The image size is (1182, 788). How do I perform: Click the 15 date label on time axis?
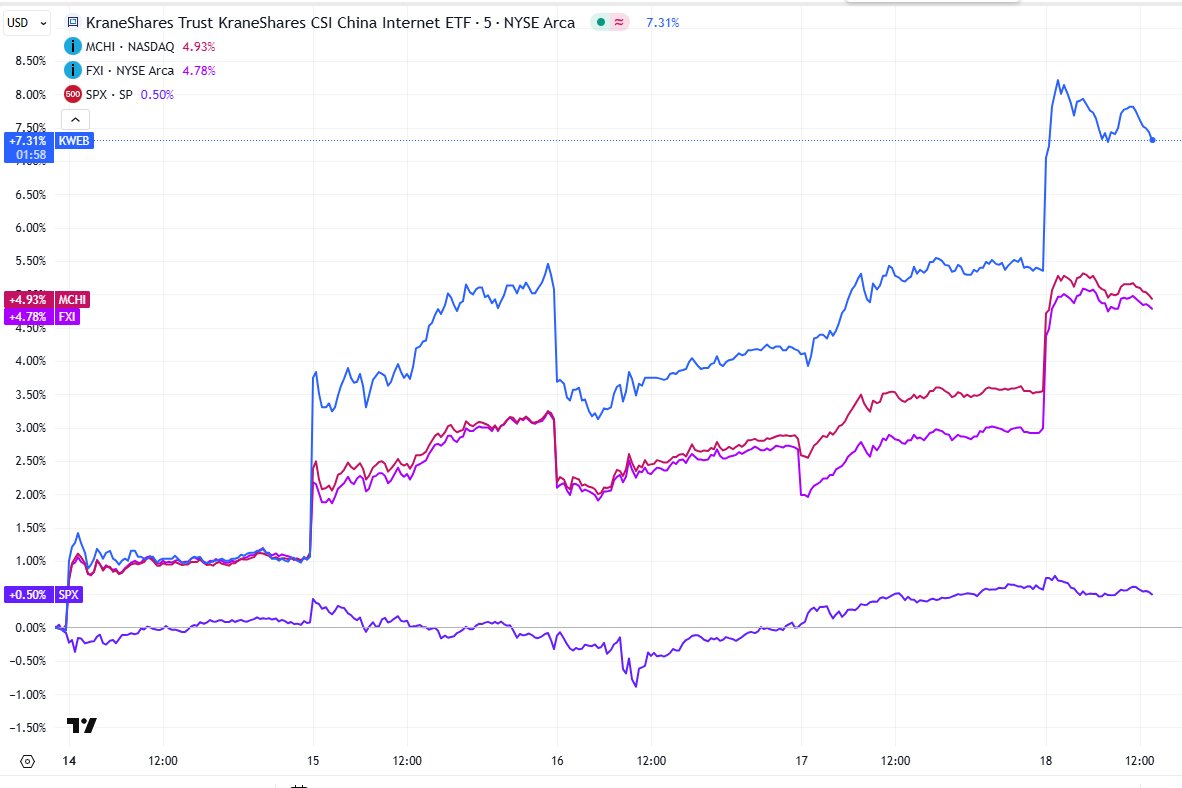coord(313,760)
